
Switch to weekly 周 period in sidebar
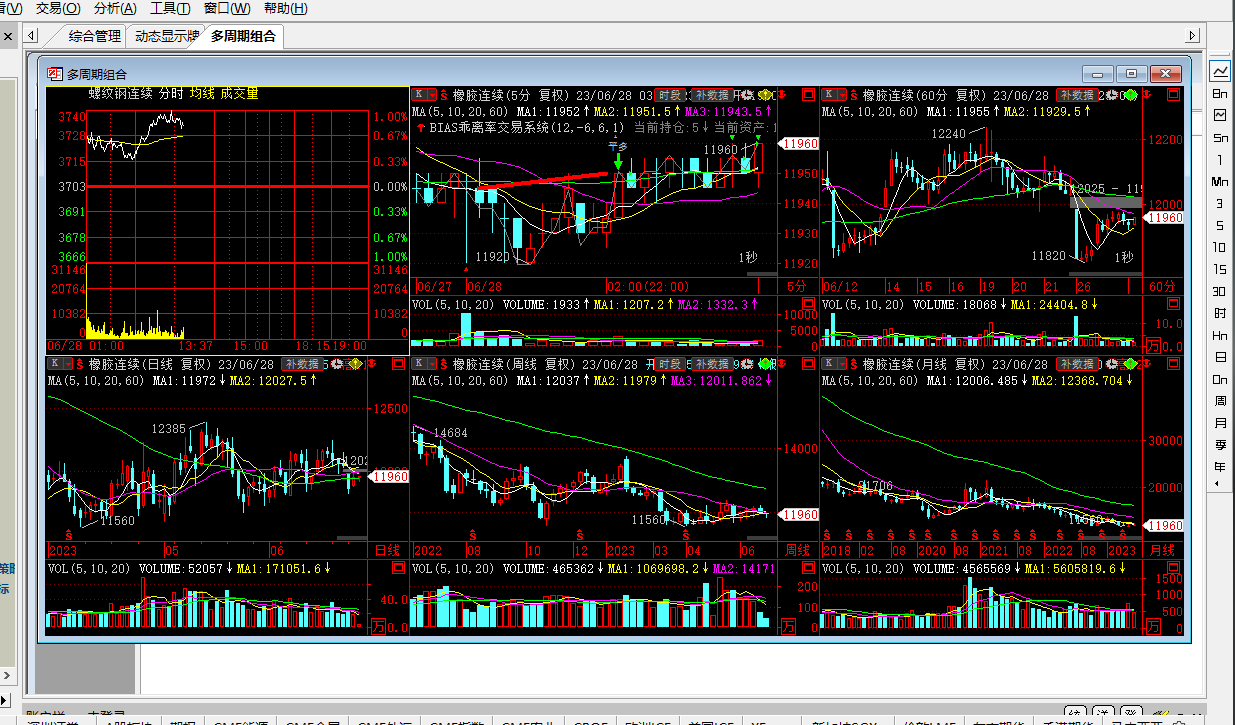click(1220, 401)
